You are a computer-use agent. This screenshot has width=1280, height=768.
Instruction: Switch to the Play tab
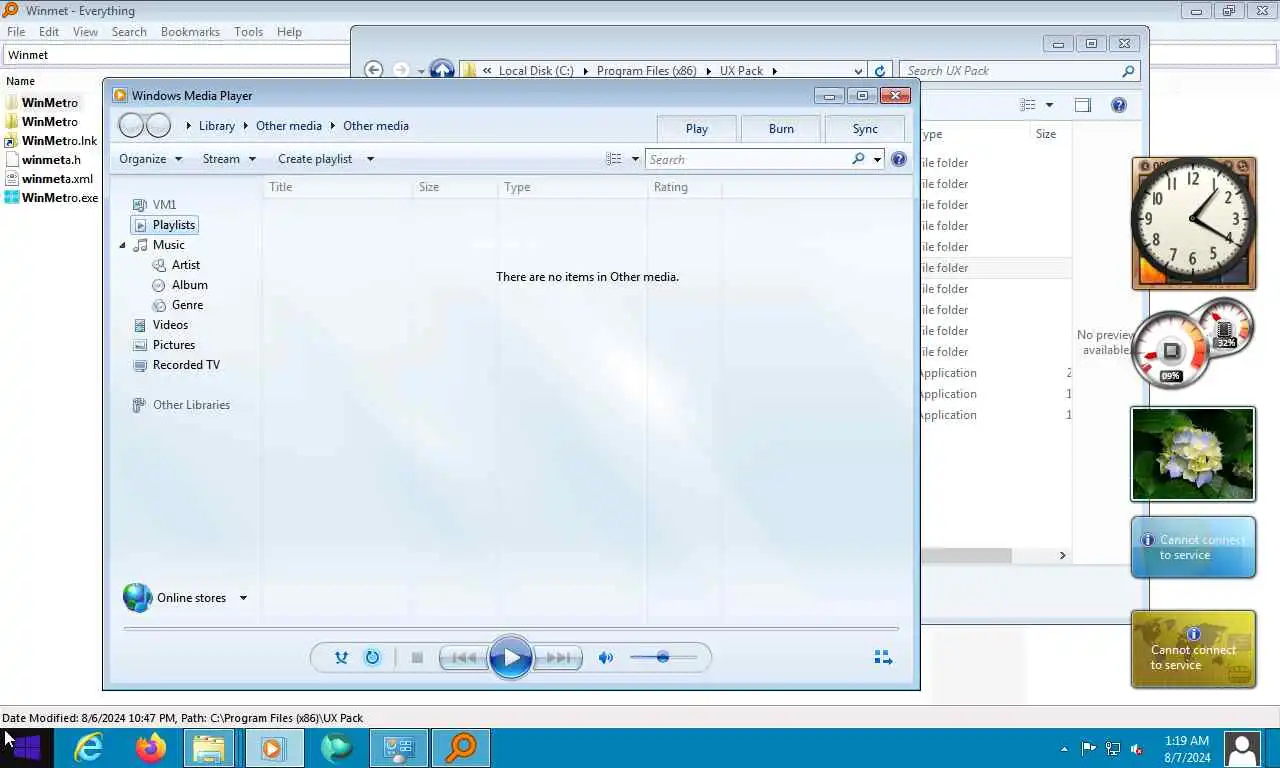tap(697, 128)
